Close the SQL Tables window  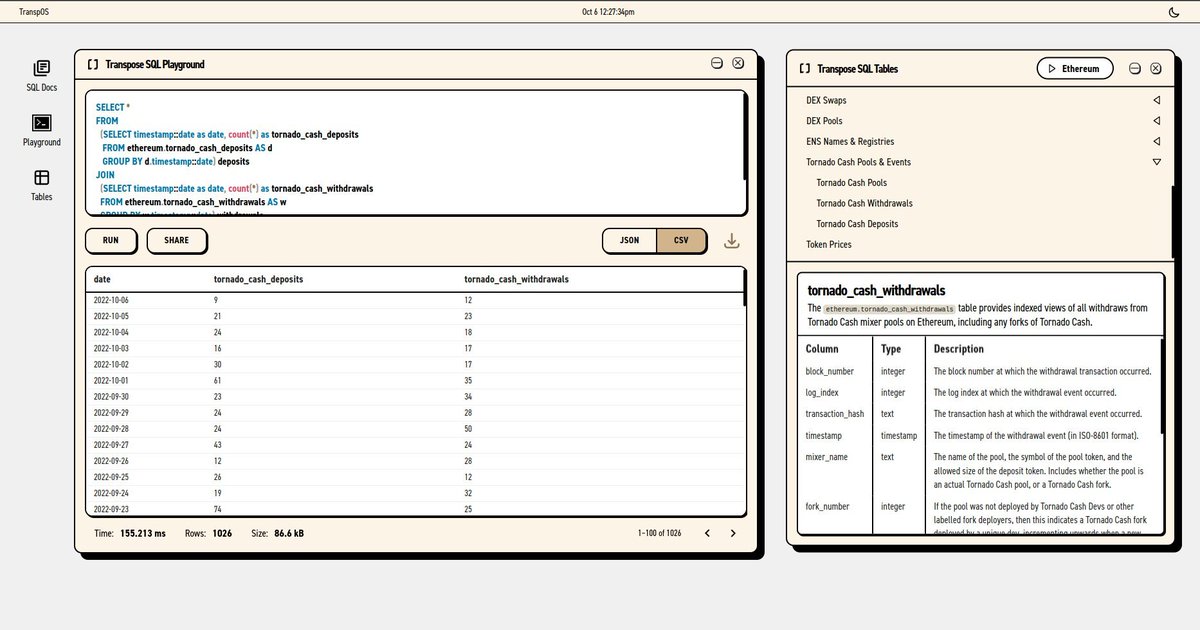point(1156,69)
